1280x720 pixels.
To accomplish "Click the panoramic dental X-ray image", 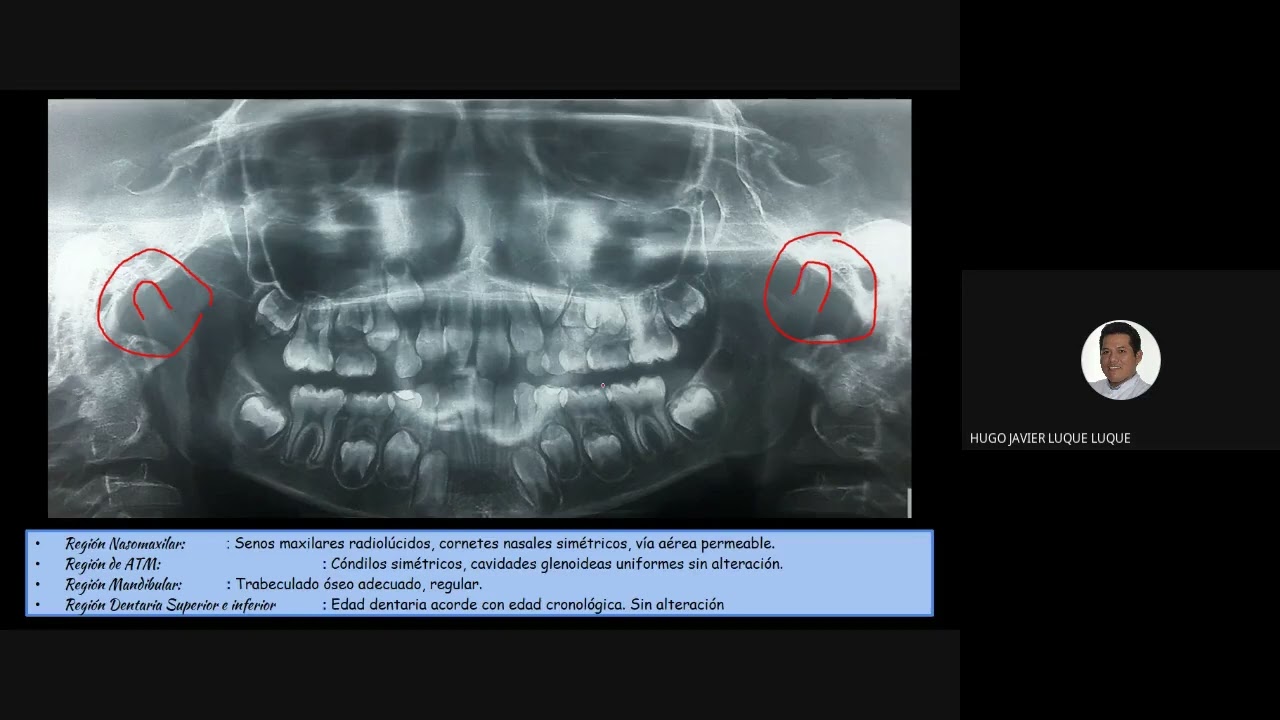I will (x=479, y=308).
